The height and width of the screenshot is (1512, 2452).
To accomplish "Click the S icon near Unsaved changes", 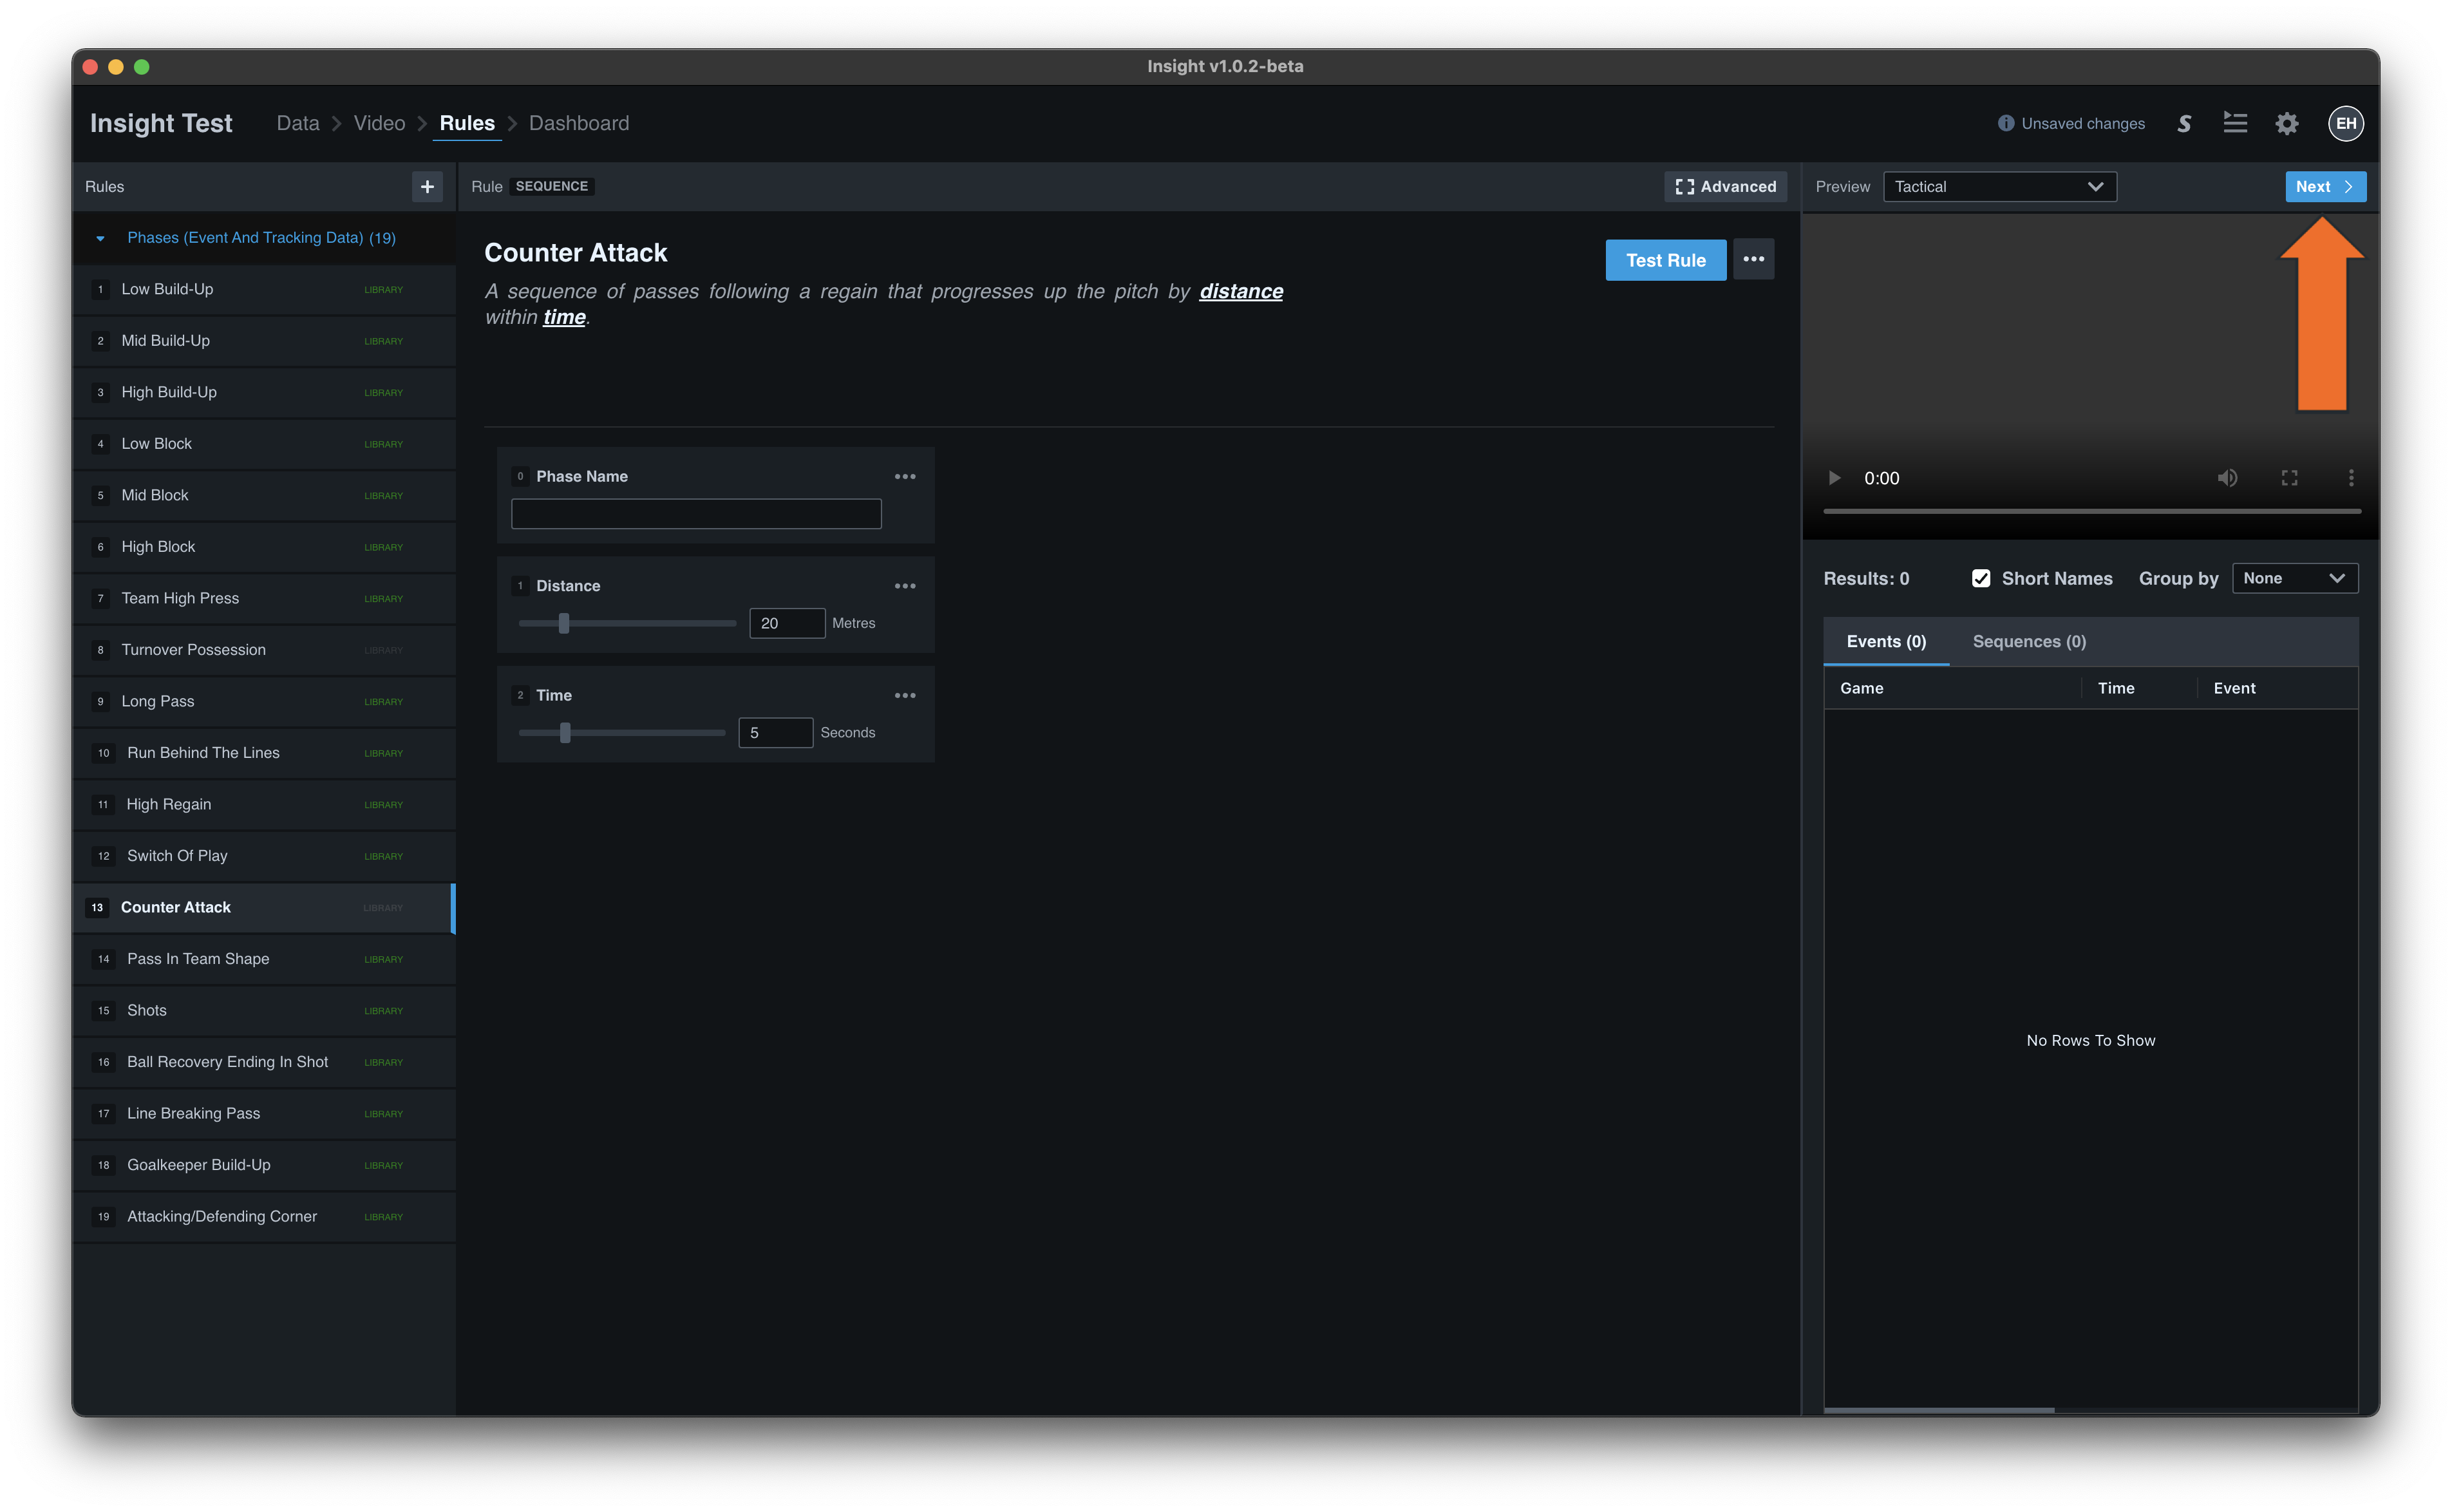I will coord(2185,123).
